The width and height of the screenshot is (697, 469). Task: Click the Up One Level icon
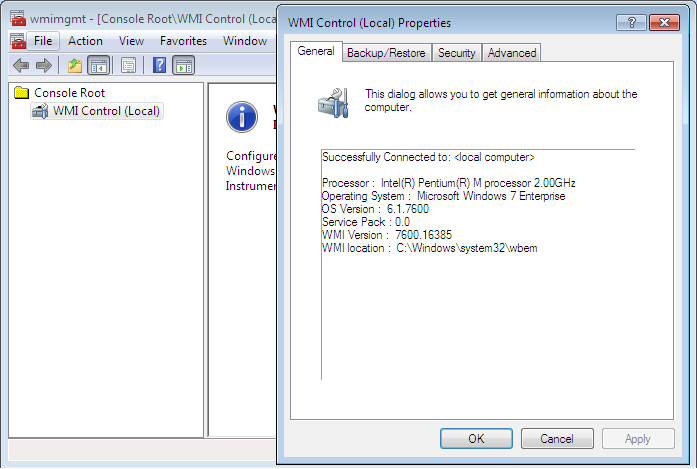(74, 66)
